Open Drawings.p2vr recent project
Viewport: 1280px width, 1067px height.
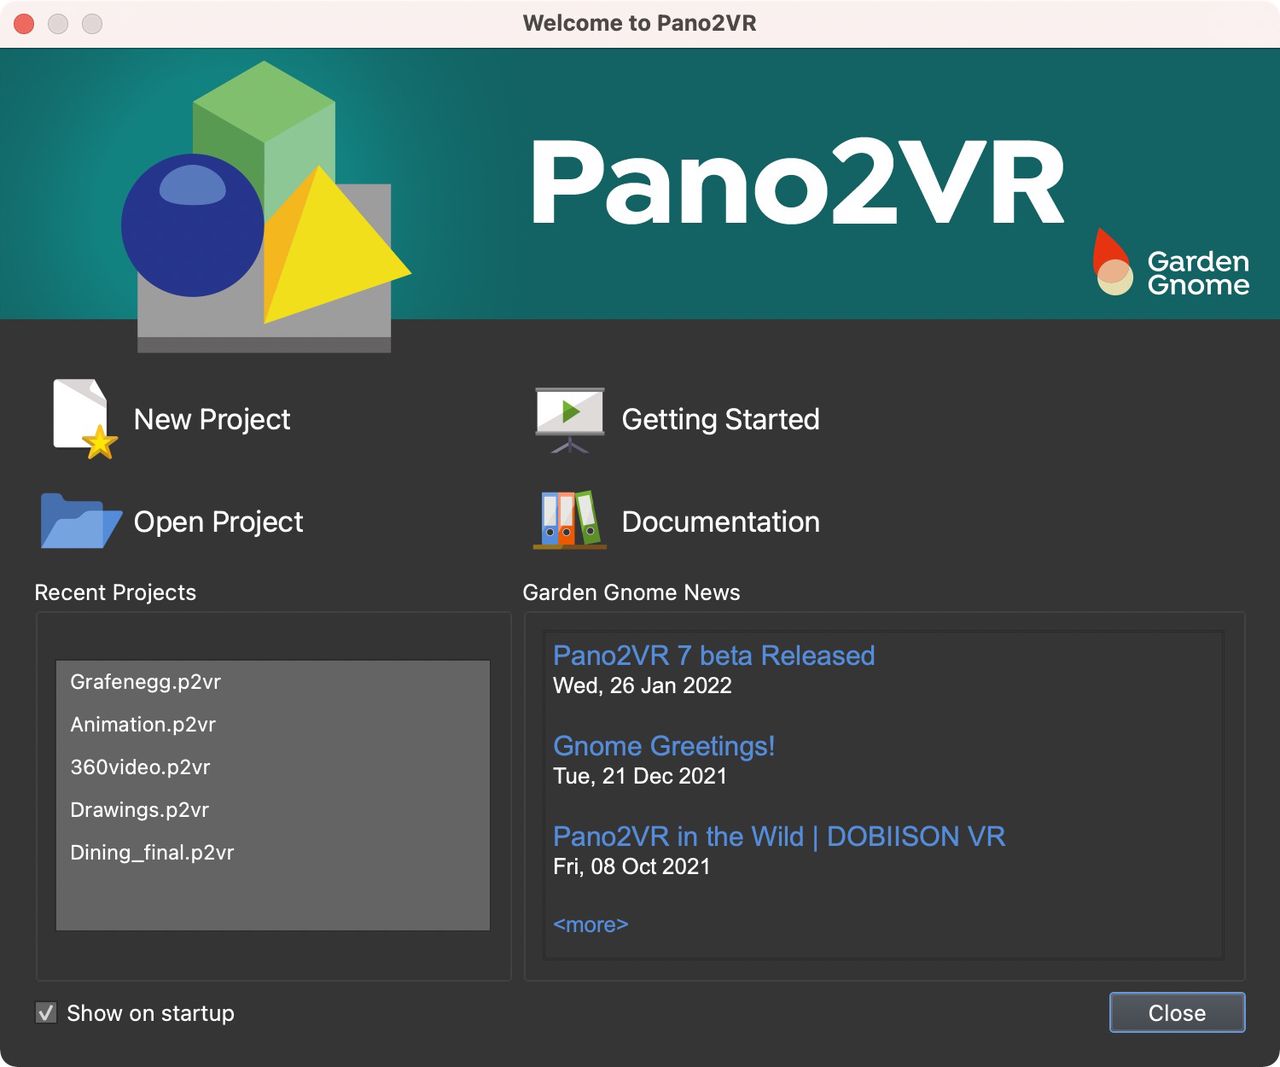click(138, 810)
